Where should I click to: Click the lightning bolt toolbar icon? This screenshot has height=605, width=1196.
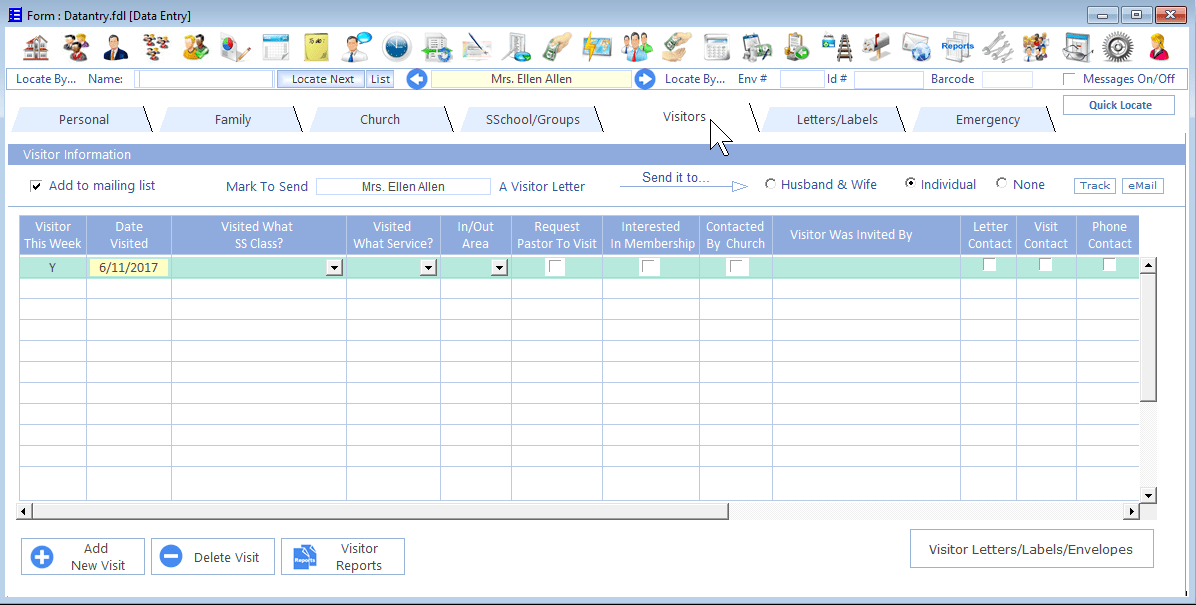(596, 47)
